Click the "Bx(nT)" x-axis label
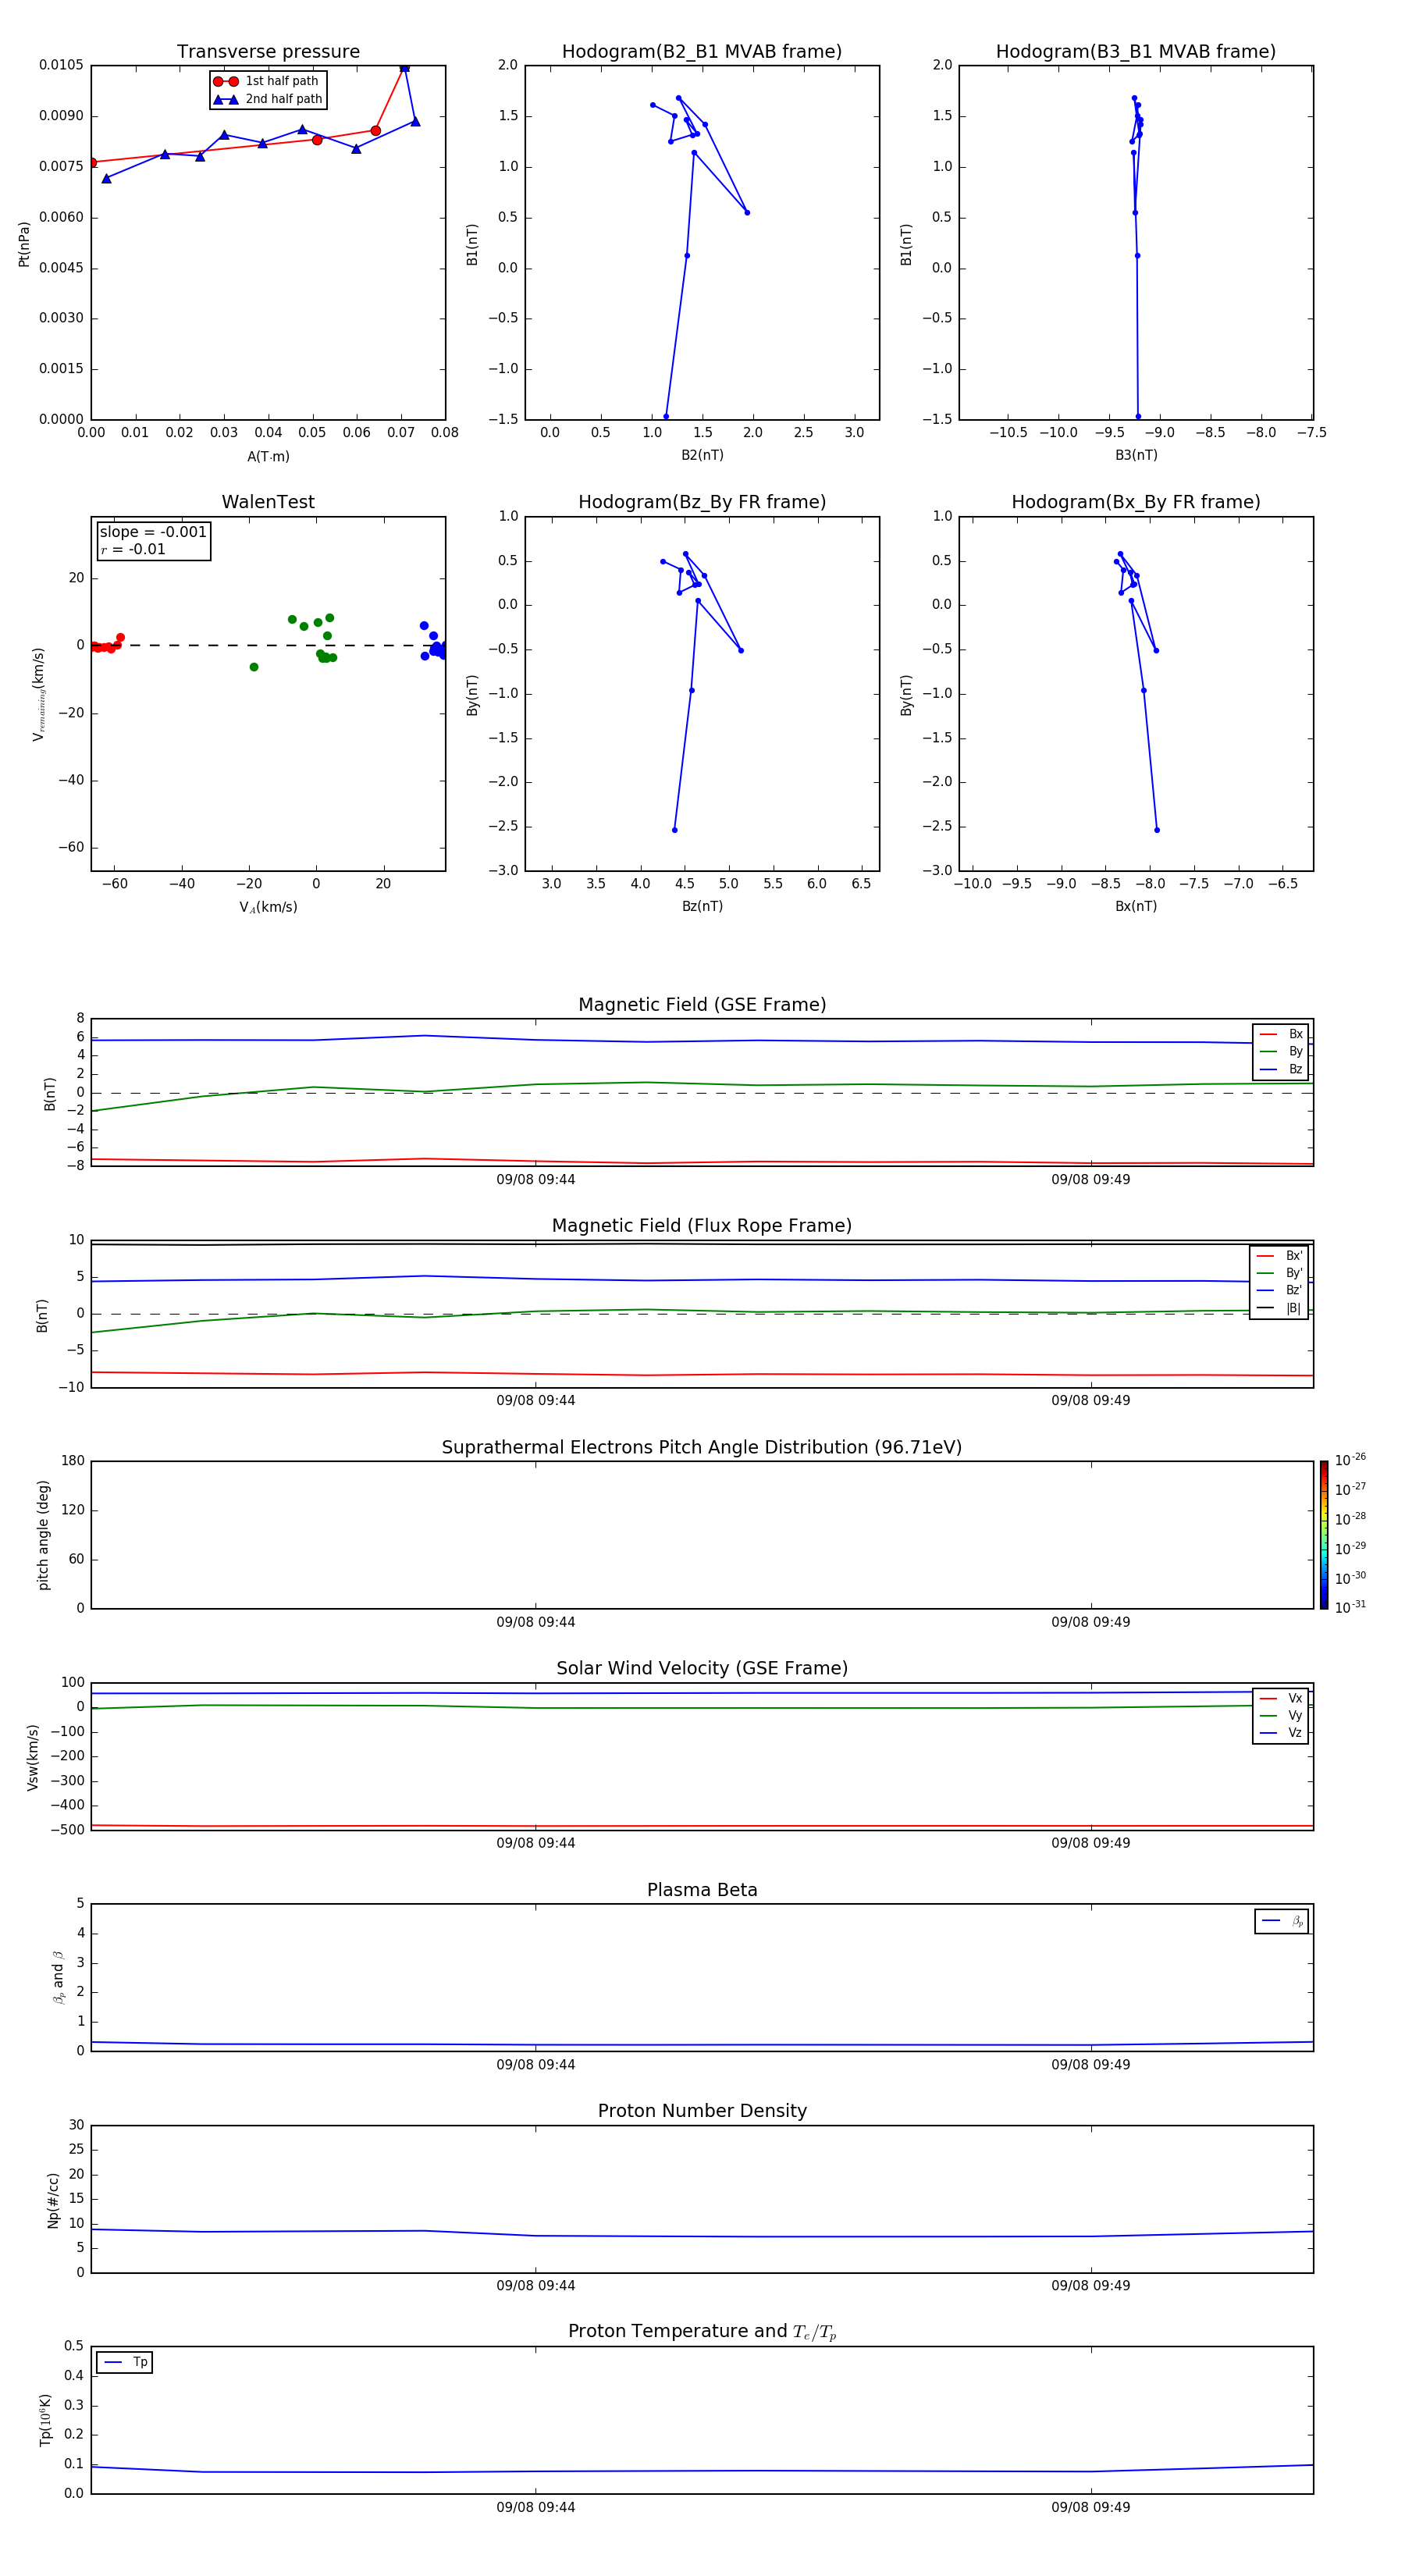This screenshot has width=1405, height=2576. (1136, 906)
